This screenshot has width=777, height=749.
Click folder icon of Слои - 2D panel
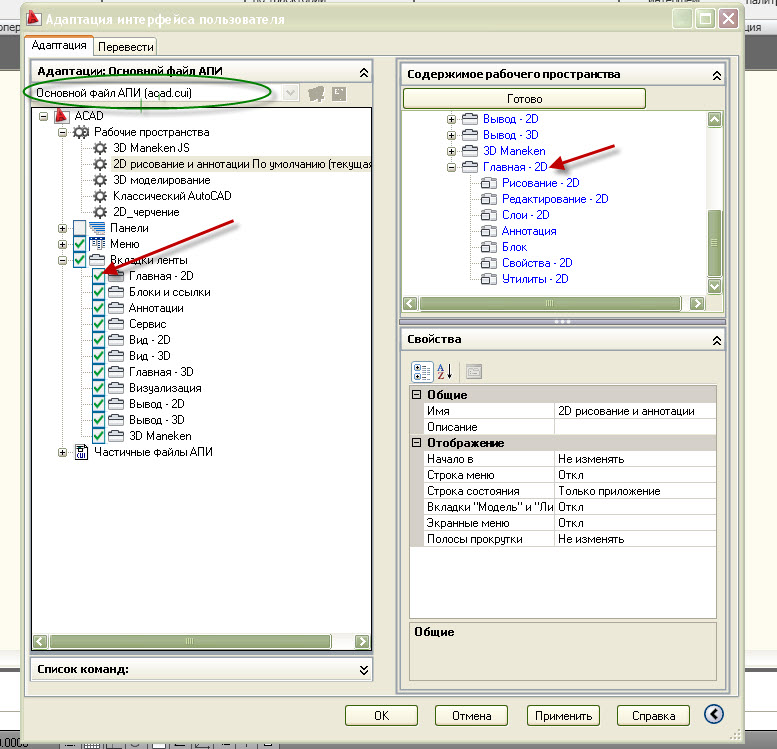coord(489,215)
